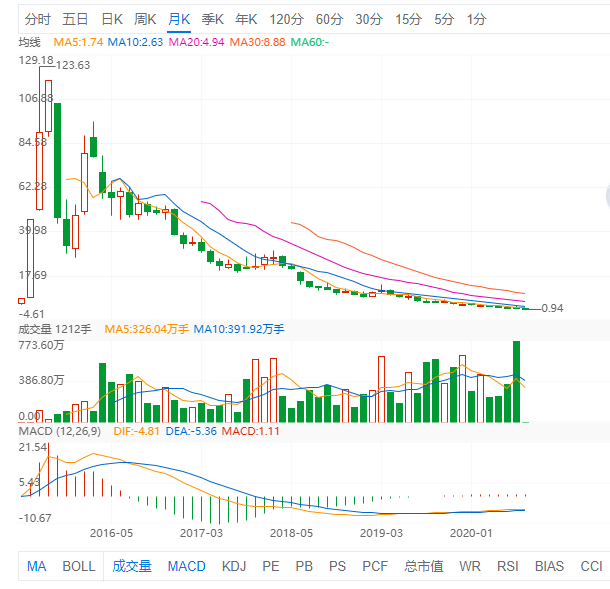Select the 15分 timeframe tab
This screenshot has height=589, width=610.
(408, 19)
